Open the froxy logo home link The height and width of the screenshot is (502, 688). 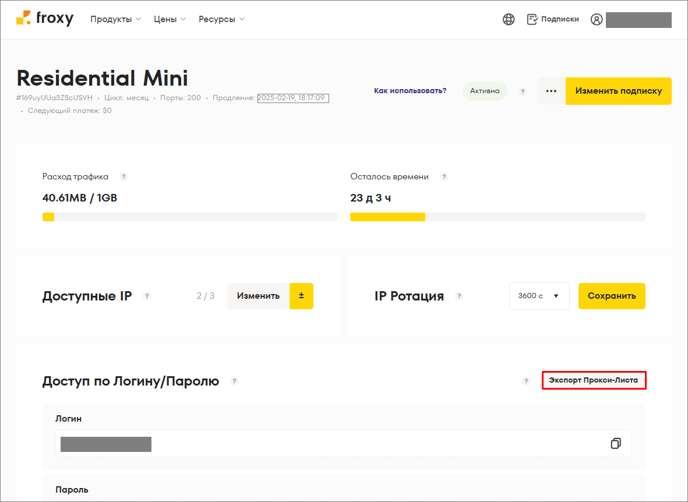point(44,18)
